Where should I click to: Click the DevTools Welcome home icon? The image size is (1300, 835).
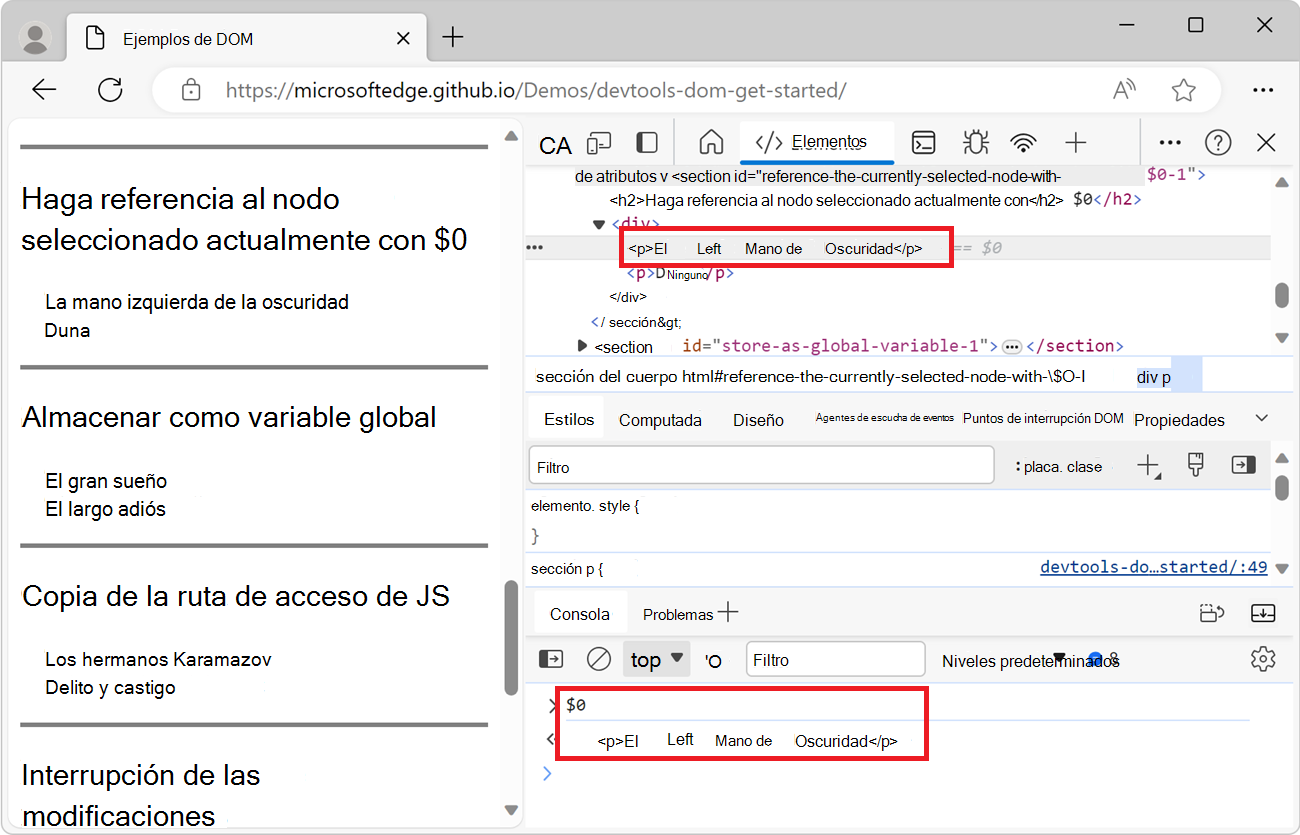click(x=711, y=143)
